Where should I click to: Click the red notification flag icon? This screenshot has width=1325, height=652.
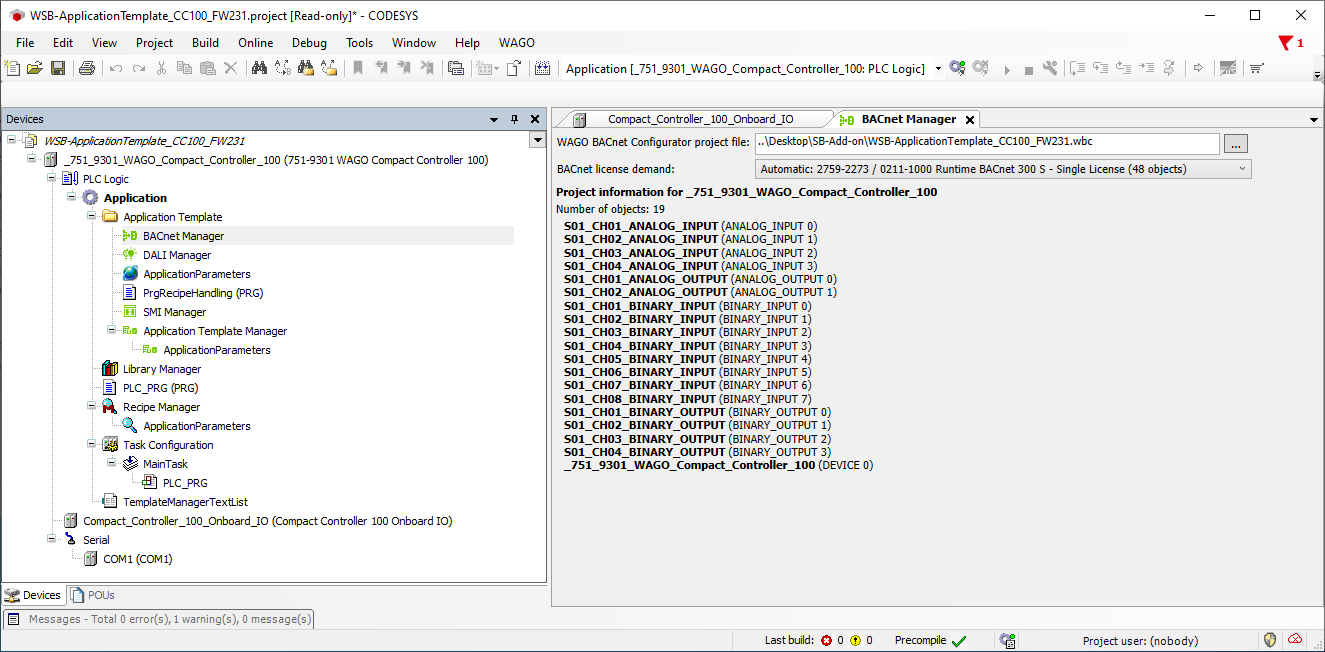tap(1286, 43)
